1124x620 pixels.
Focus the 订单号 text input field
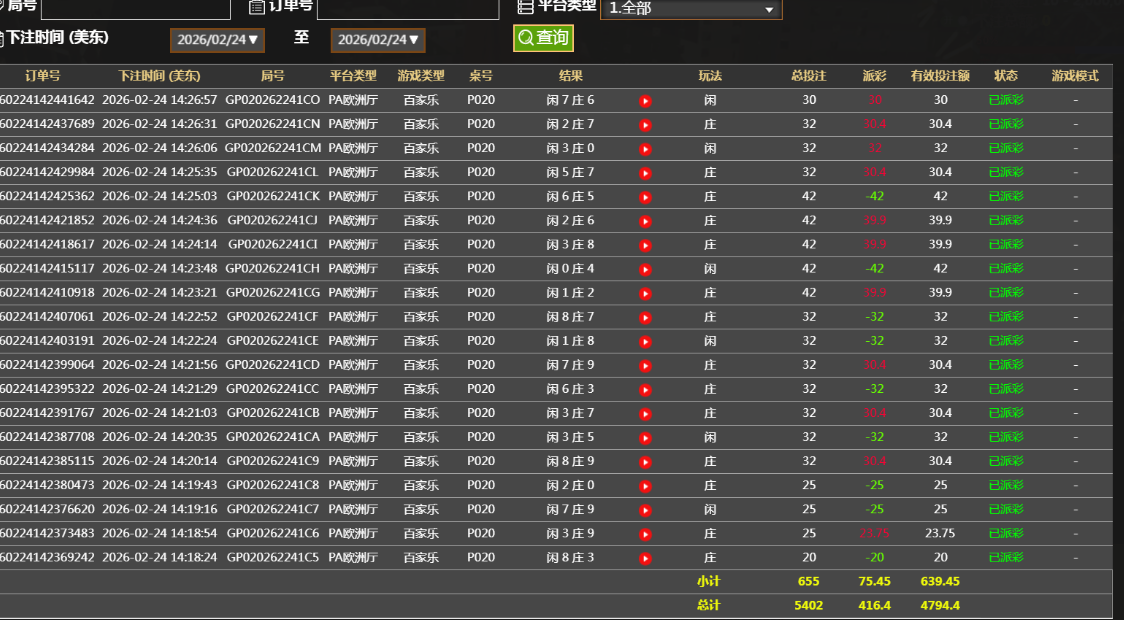(407, 9)
